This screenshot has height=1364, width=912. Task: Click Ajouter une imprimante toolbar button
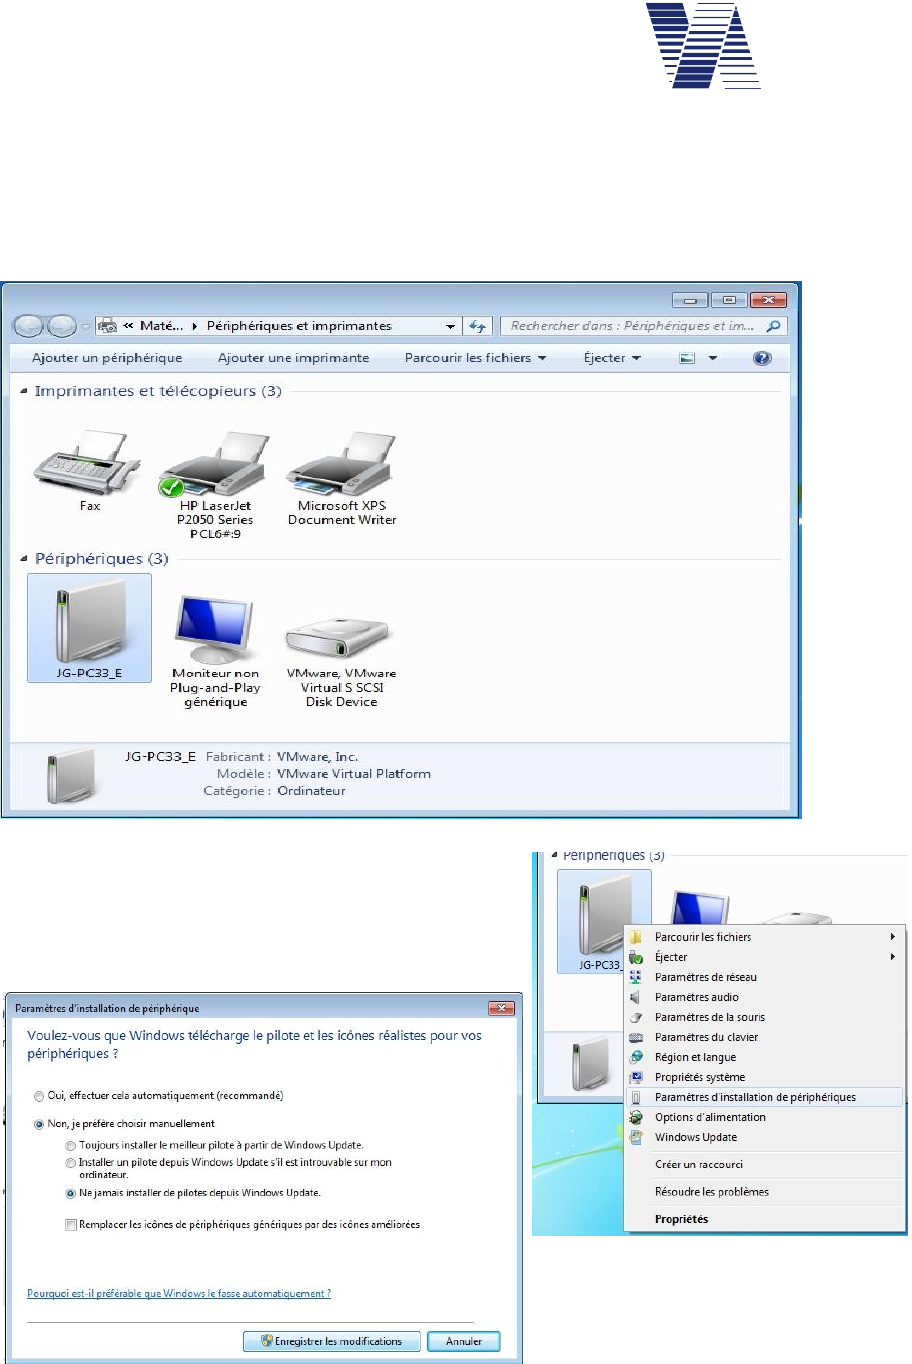pos(294,358)
